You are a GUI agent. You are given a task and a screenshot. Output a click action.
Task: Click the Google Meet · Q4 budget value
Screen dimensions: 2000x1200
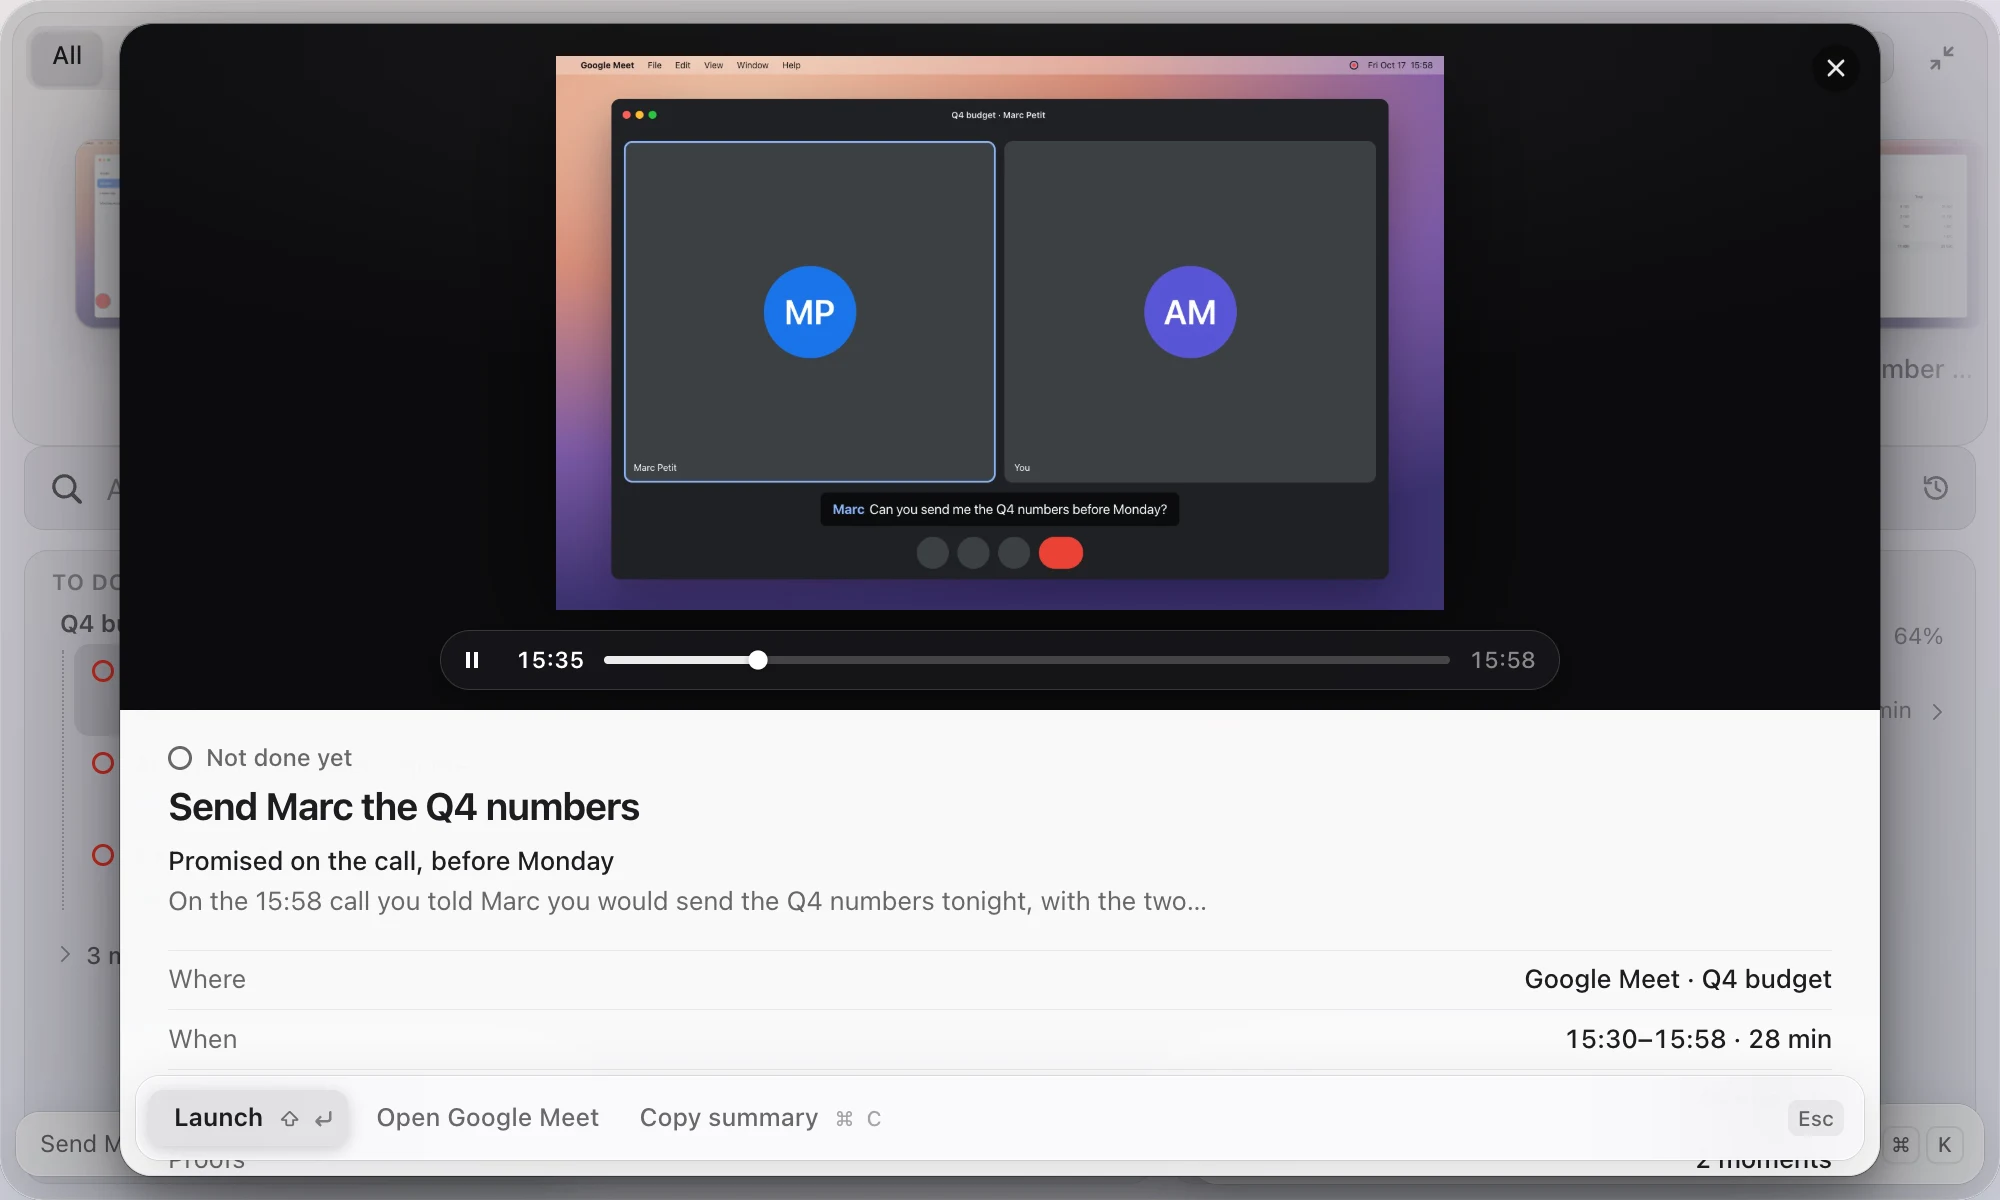point(1678,979)
